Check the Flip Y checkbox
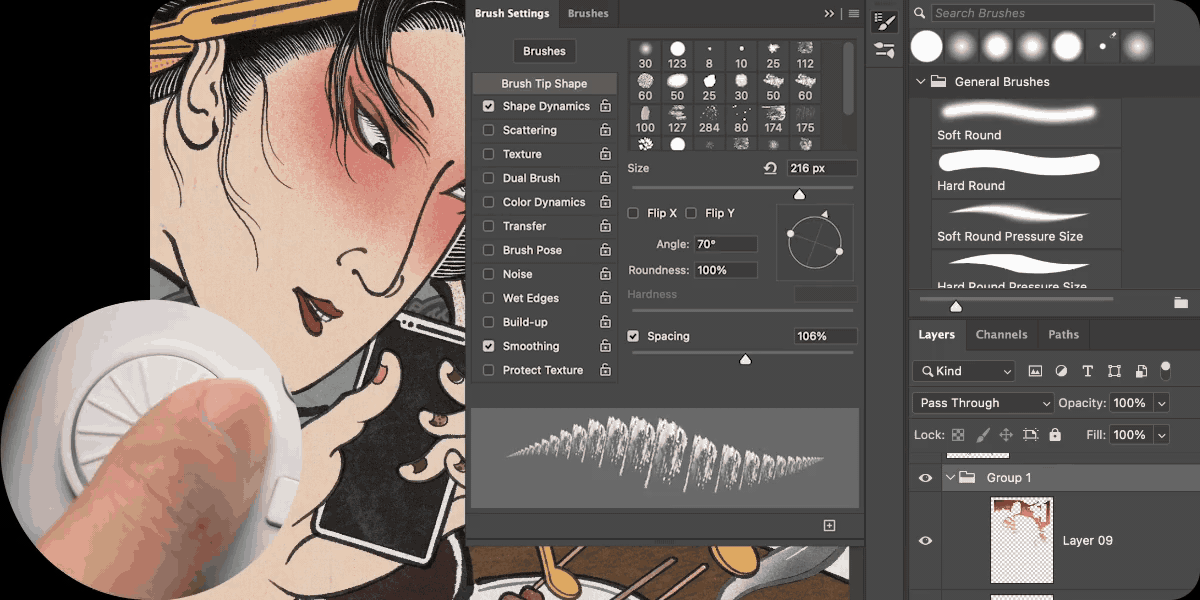The image size is (1200, 600). coord(691,213)
